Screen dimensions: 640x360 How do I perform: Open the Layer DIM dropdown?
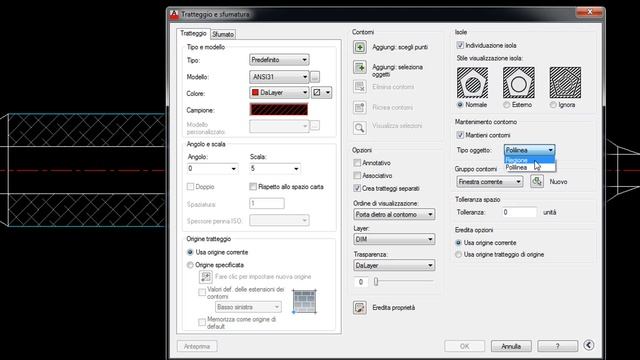(x=394, y=239)
